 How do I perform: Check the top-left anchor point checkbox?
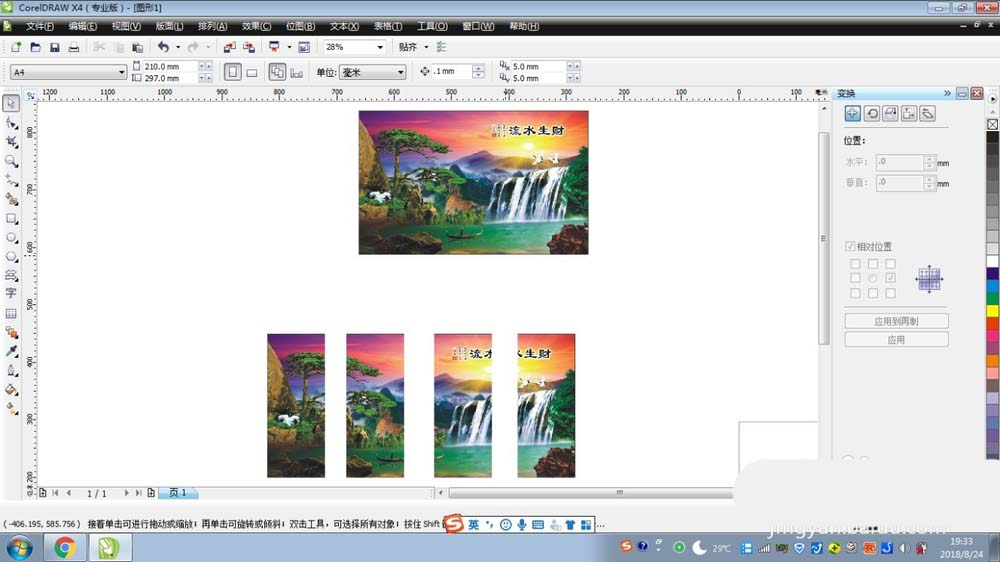point(855,263)
